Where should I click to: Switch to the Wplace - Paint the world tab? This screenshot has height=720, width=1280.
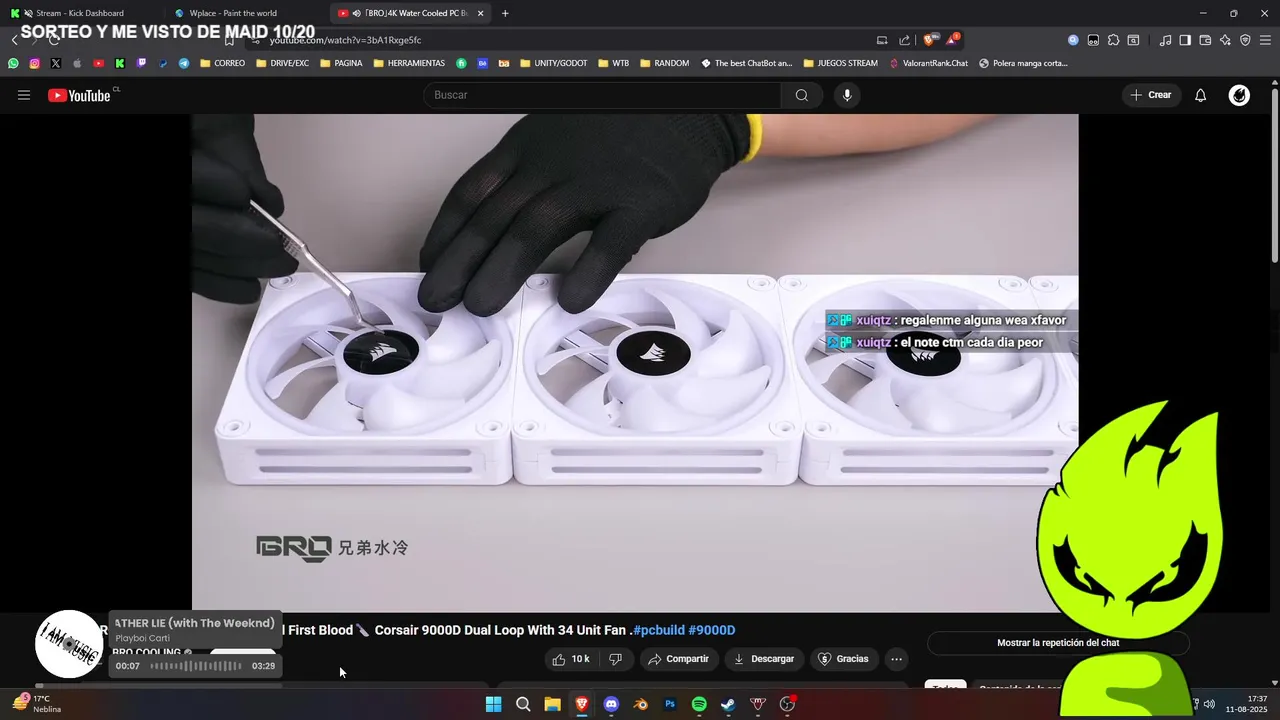click(245, 13)
